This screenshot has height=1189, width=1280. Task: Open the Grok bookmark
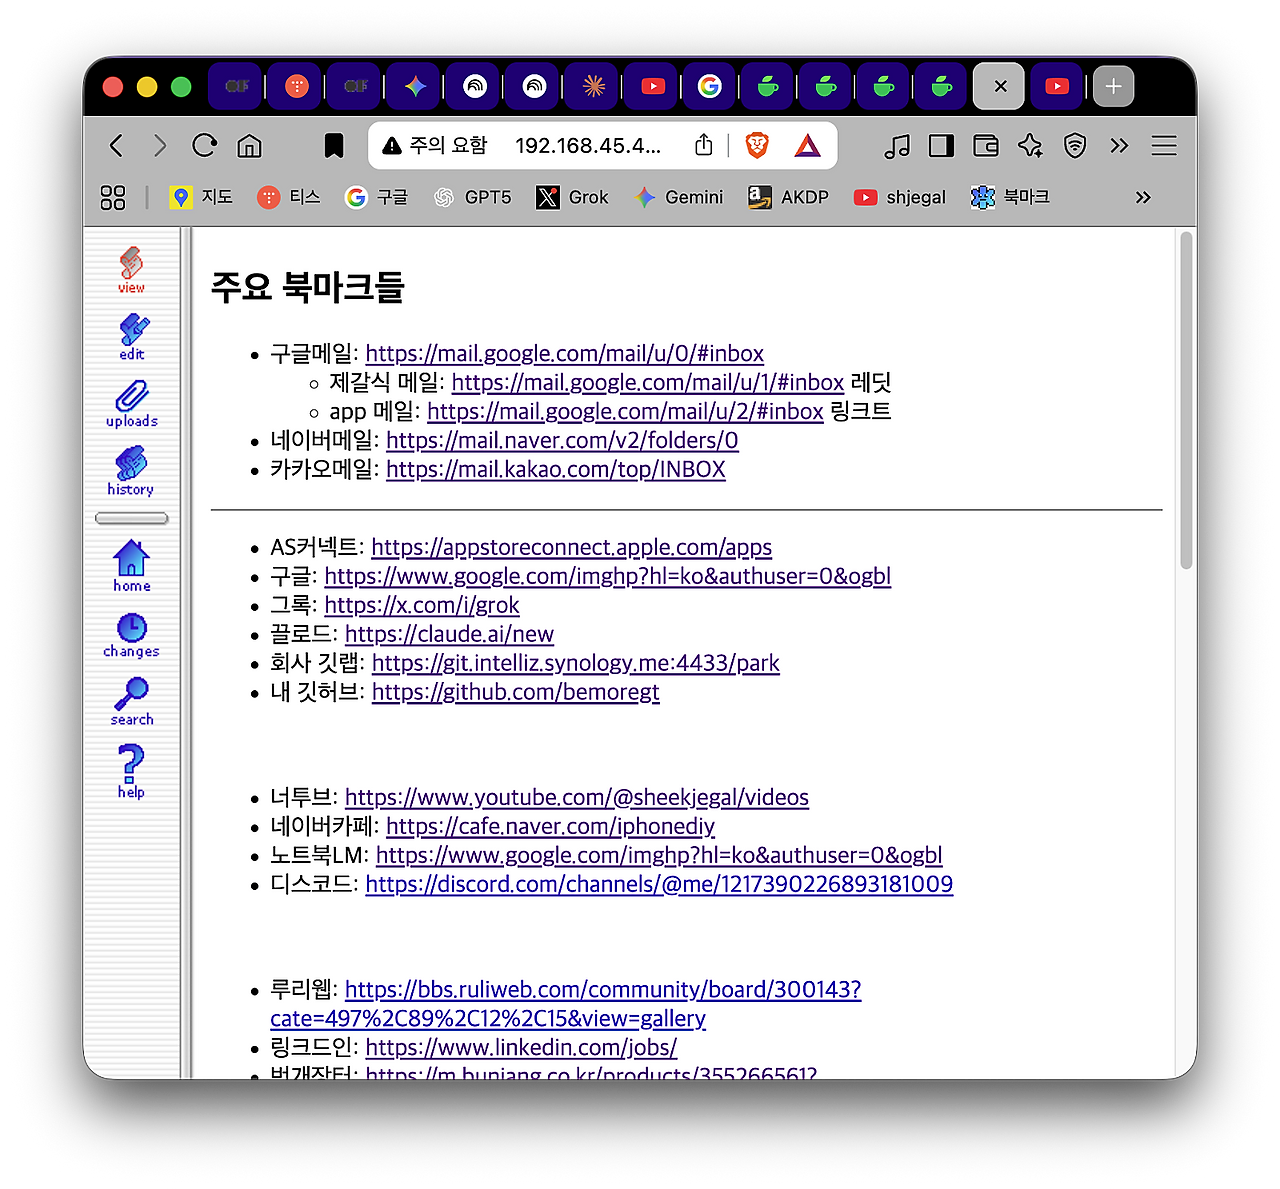(x=572, y=197)
